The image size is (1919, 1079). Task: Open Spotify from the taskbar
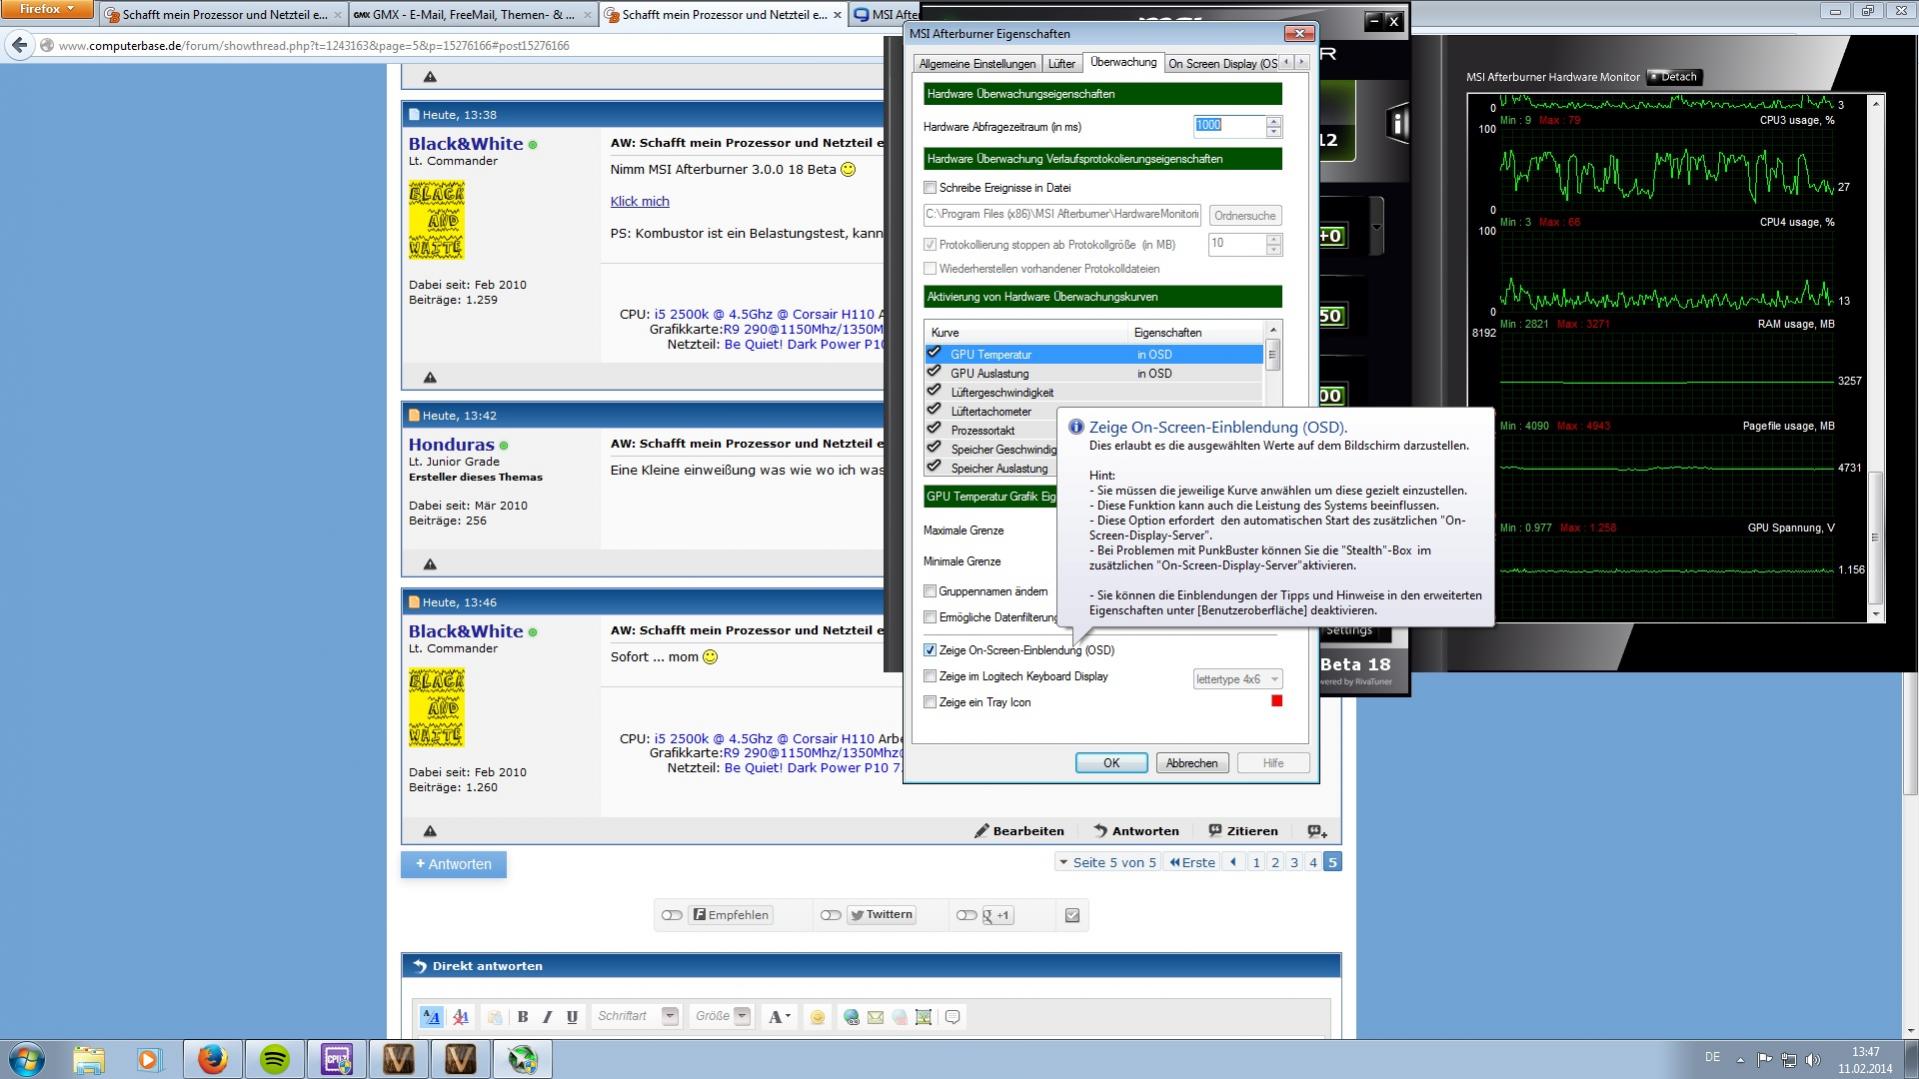pyautogui.click(x=274, y=1059)
